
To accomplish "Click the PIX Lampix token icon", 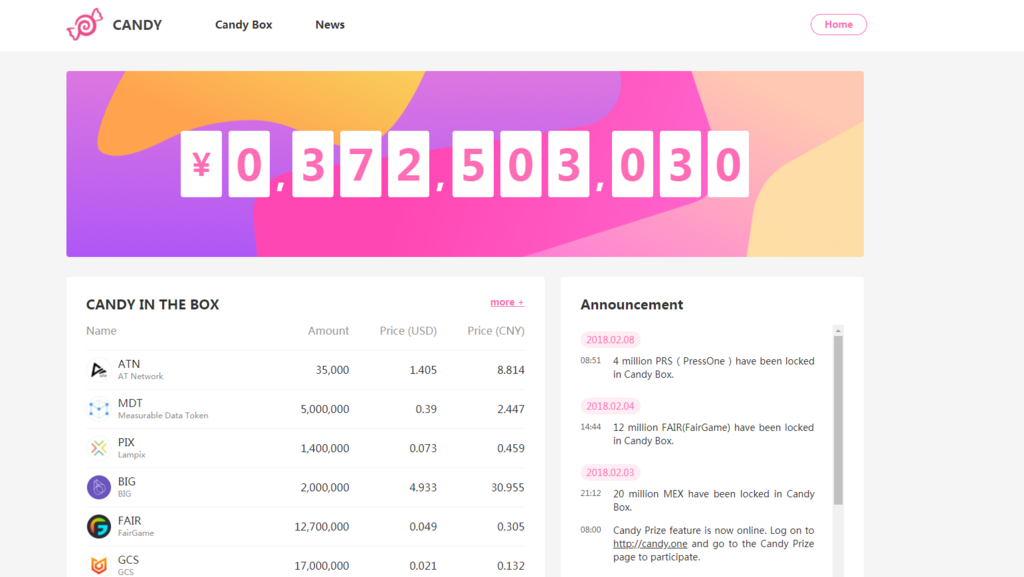I will [99, 448].
